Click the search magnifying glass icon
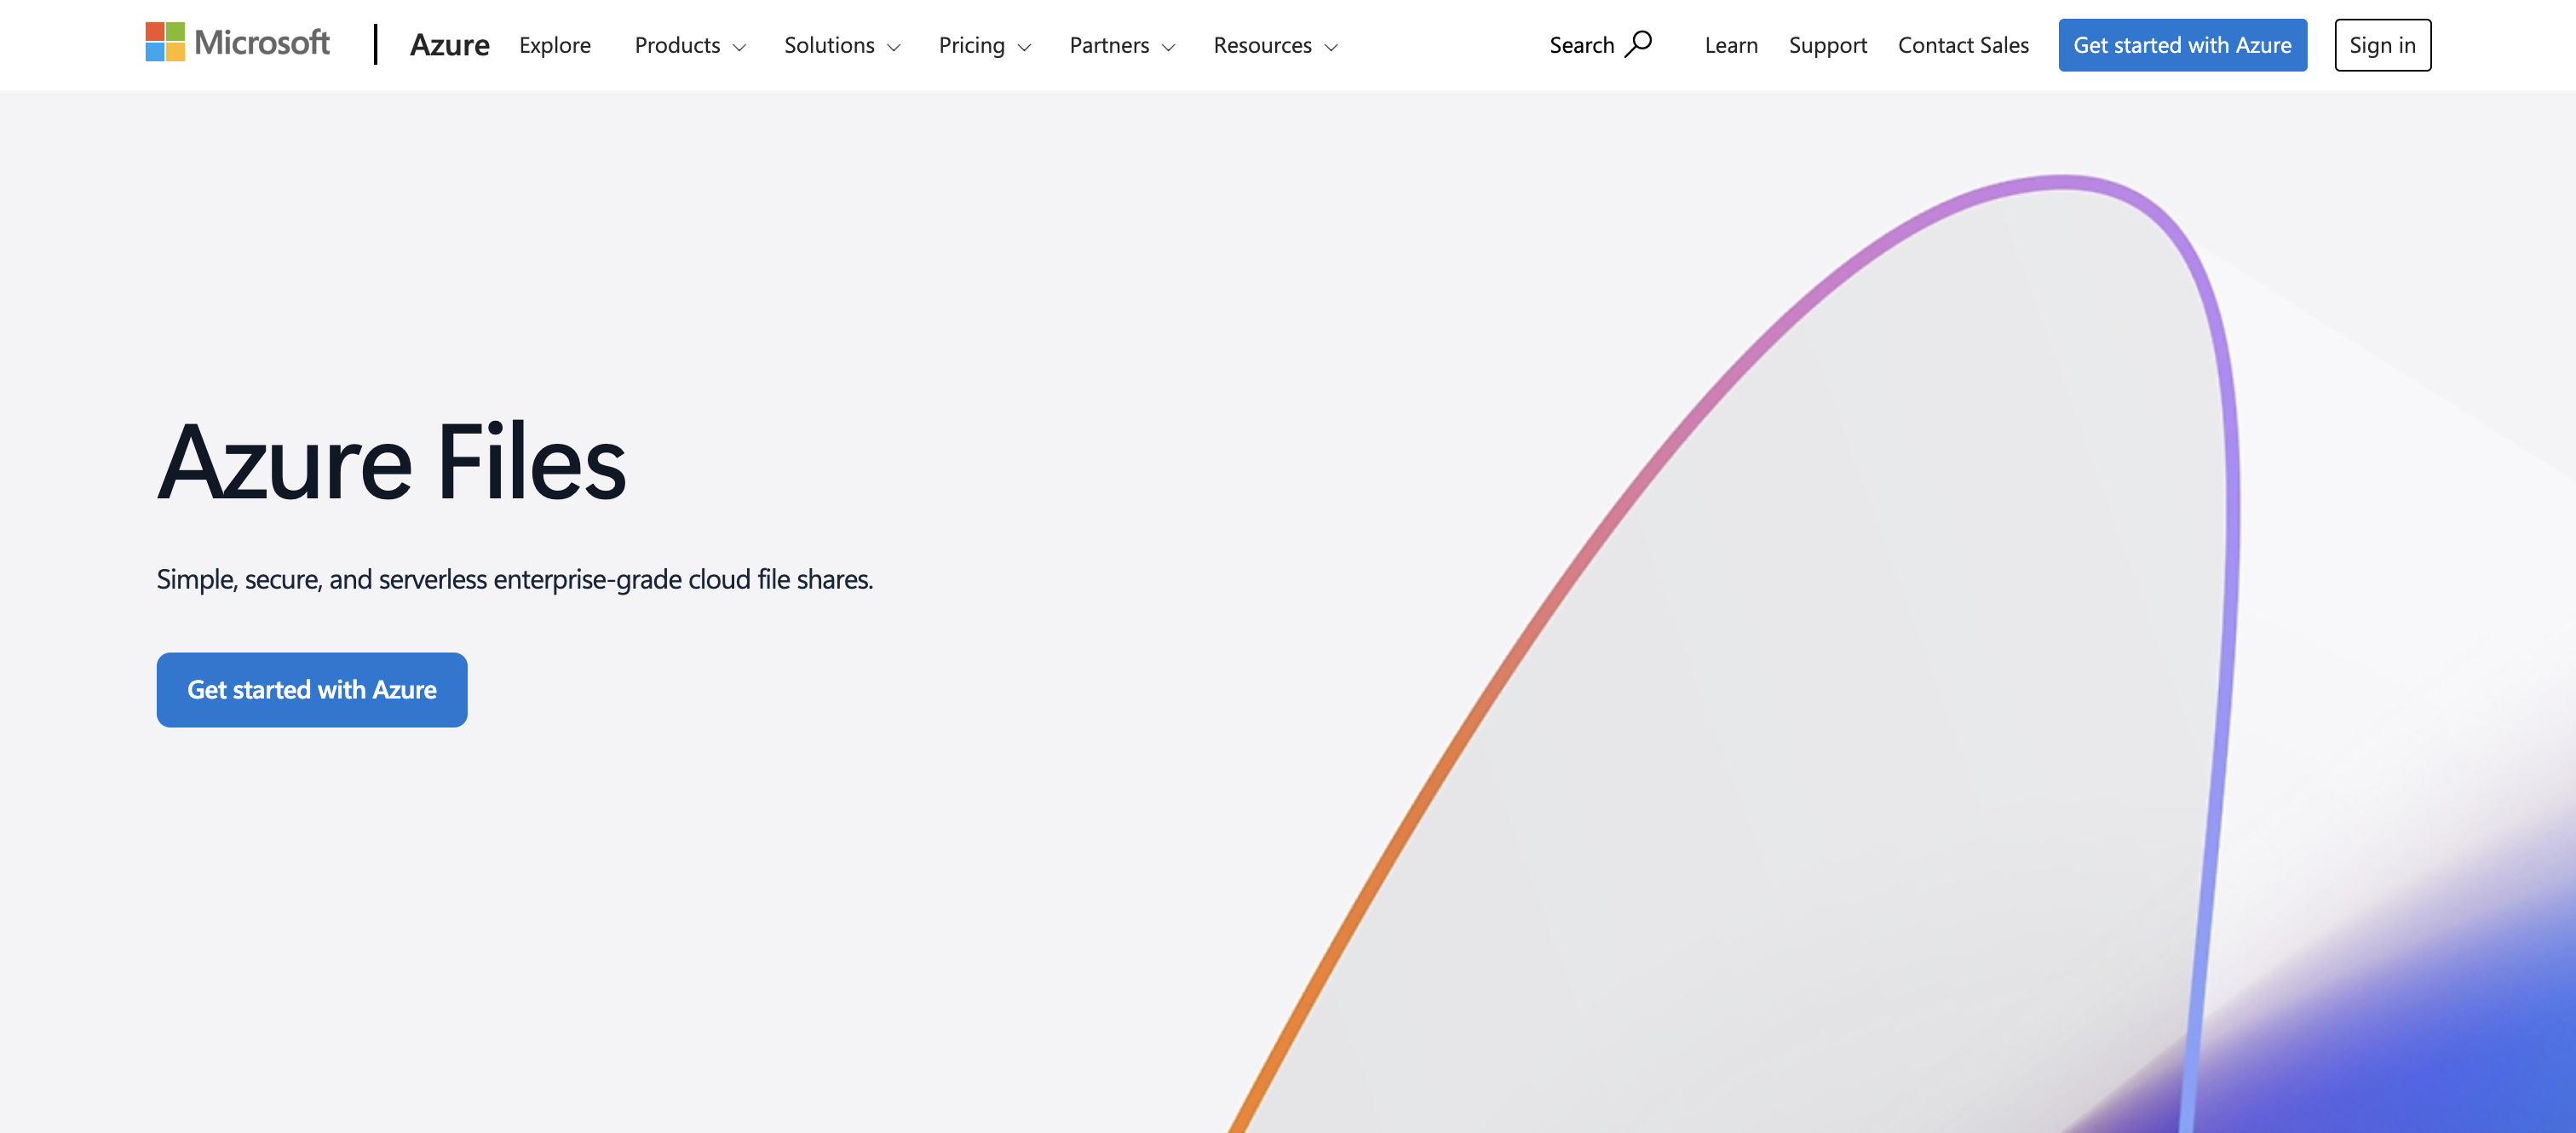This screenshot has height=1133, width=2576. point(1638,44)
